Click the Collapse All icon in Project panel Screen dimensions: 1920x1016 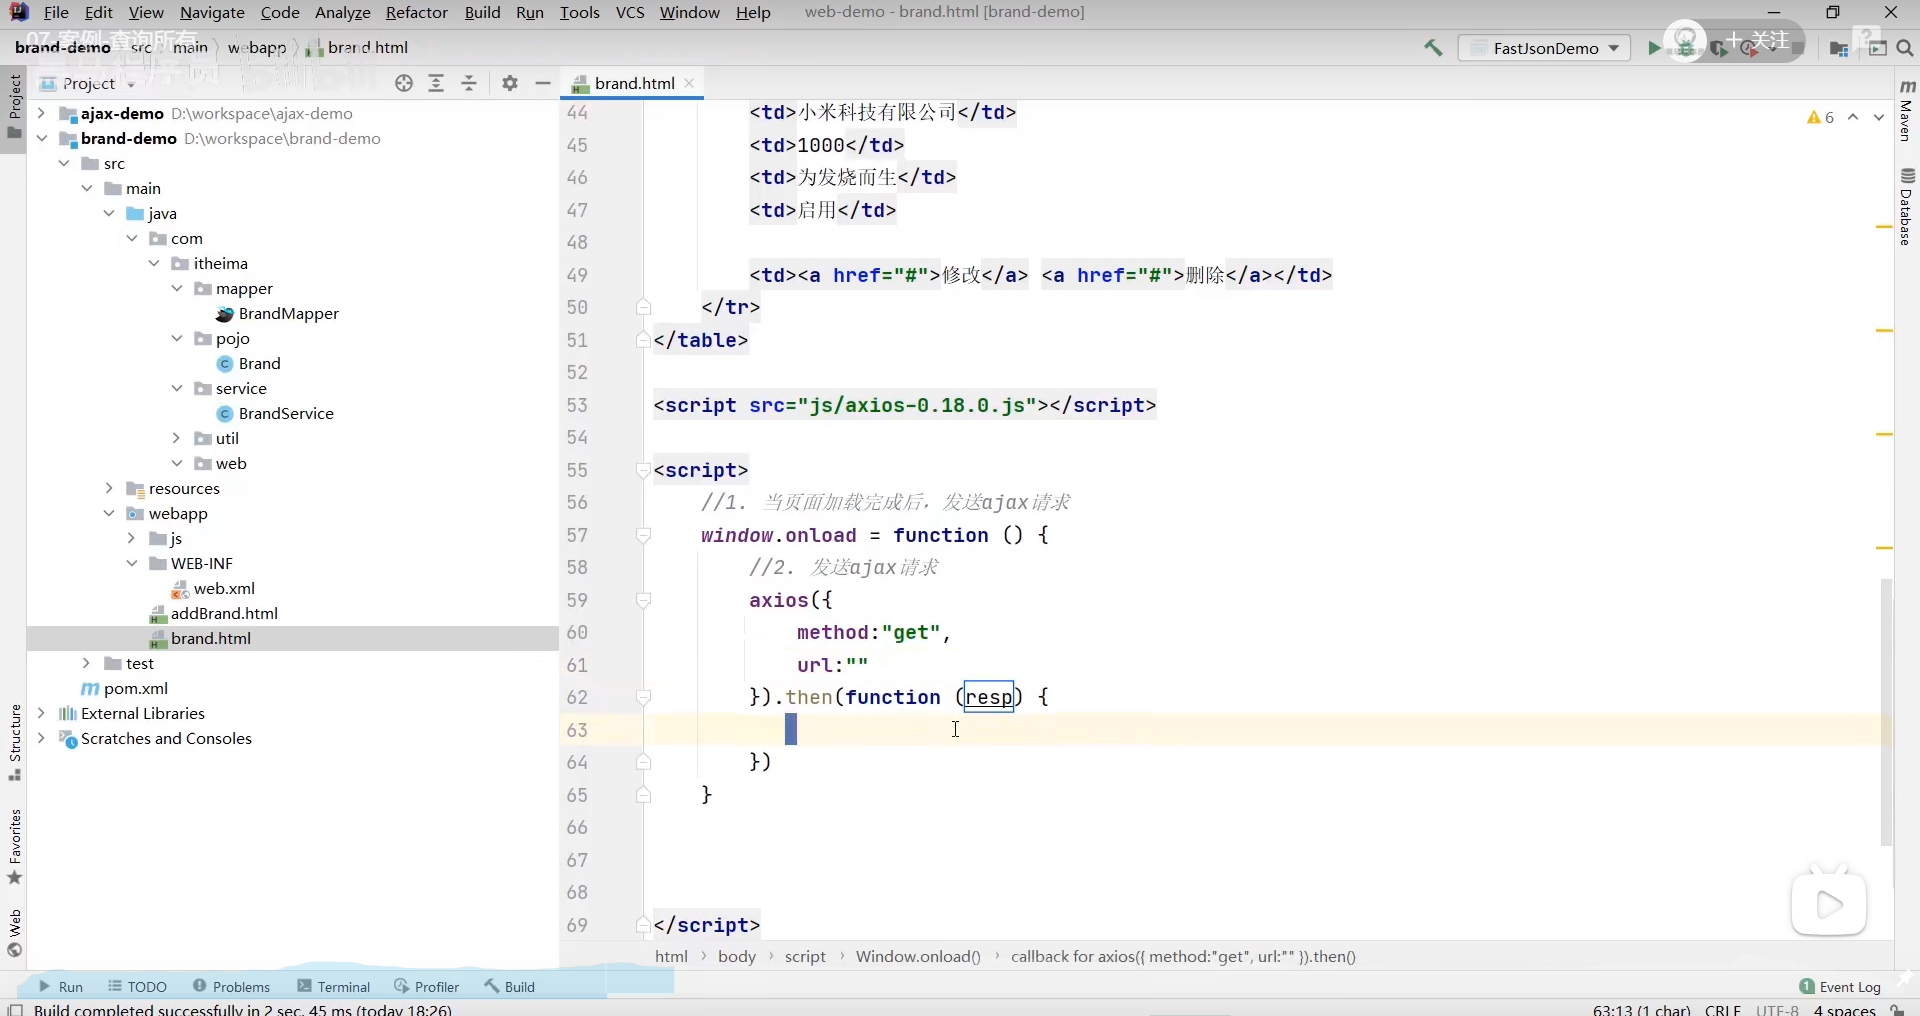(x=469, y=84)
